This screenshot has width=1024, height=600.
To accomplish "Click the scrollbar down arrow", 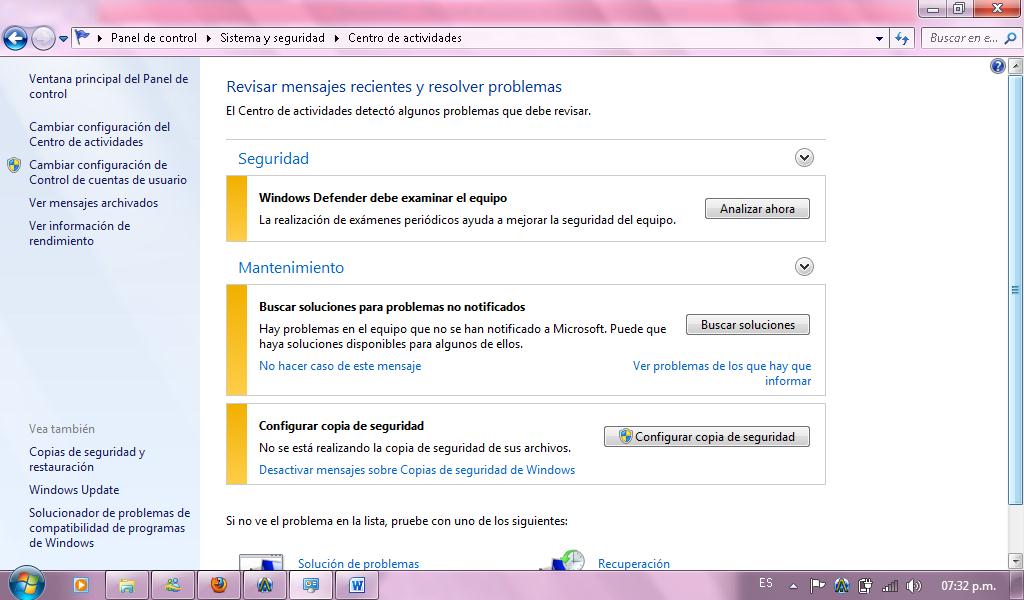I will (x=1015, y=561).
